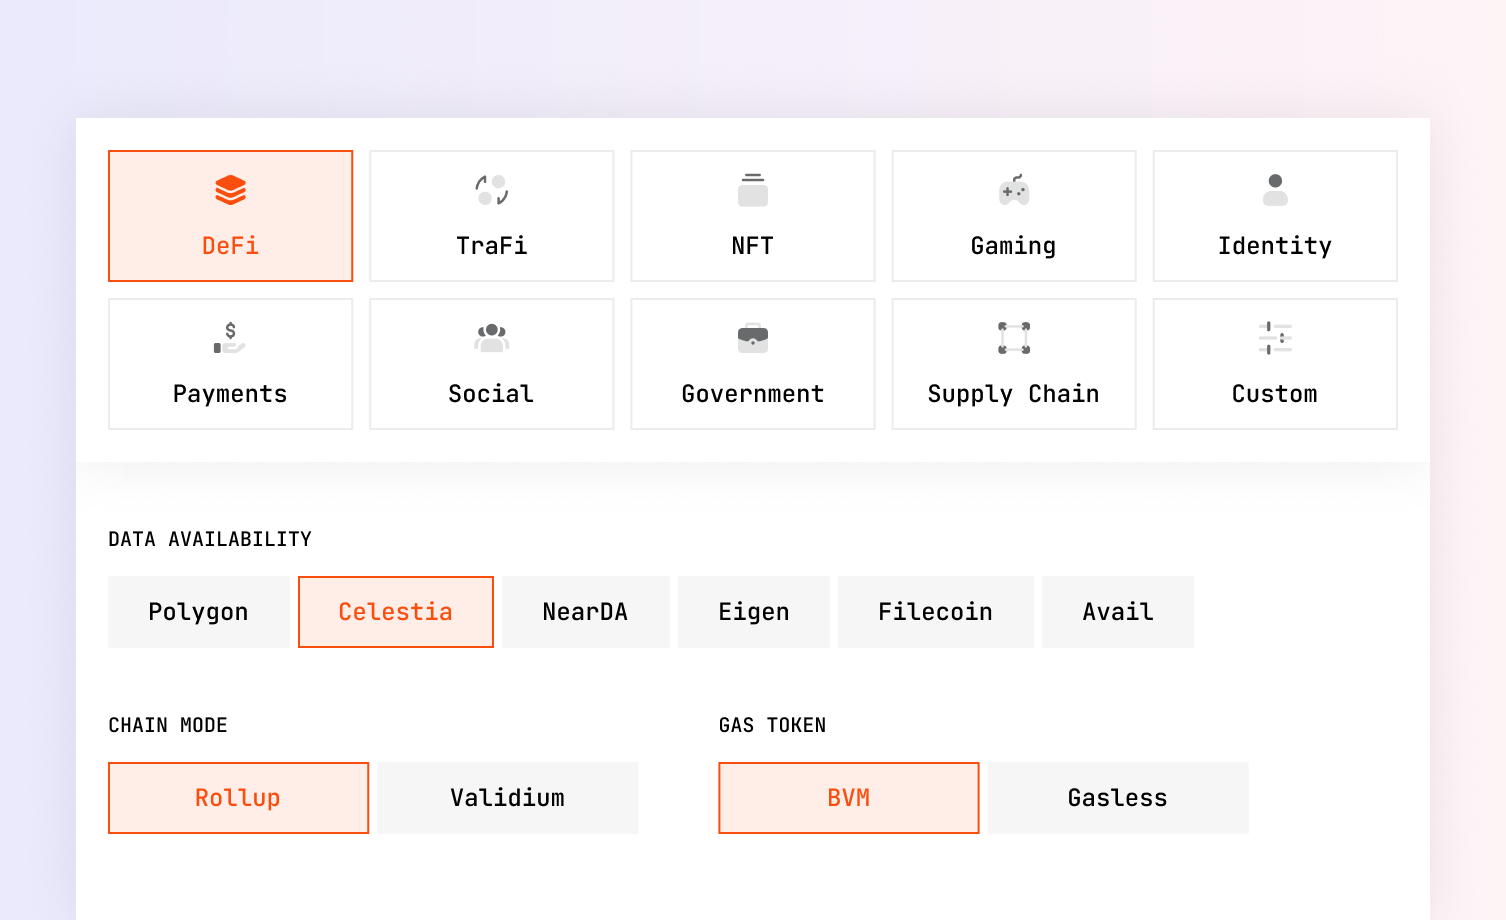Click the Government briefcase icon

click(x=752, y=338)
